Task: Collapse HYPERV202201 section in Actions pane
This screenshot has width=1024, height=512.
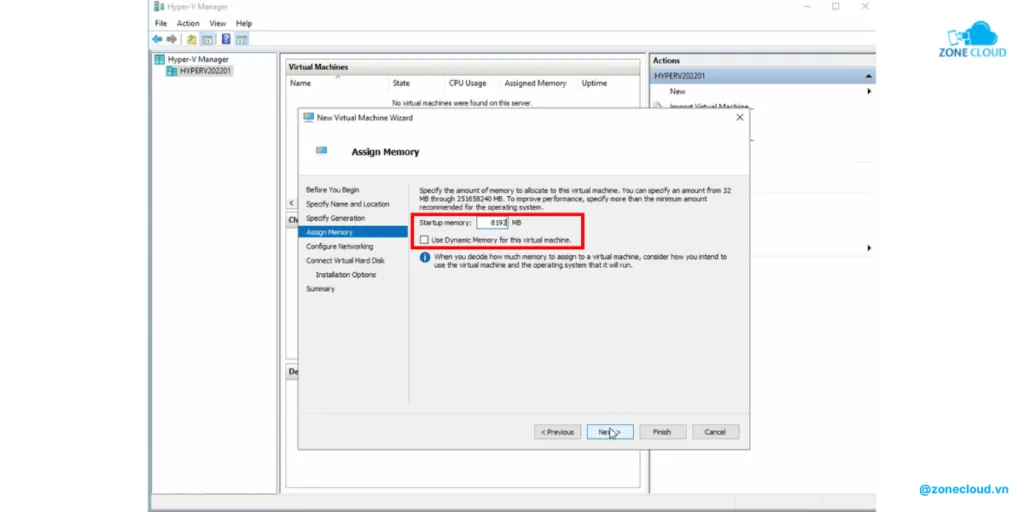Action: click(x=868, y=76)
